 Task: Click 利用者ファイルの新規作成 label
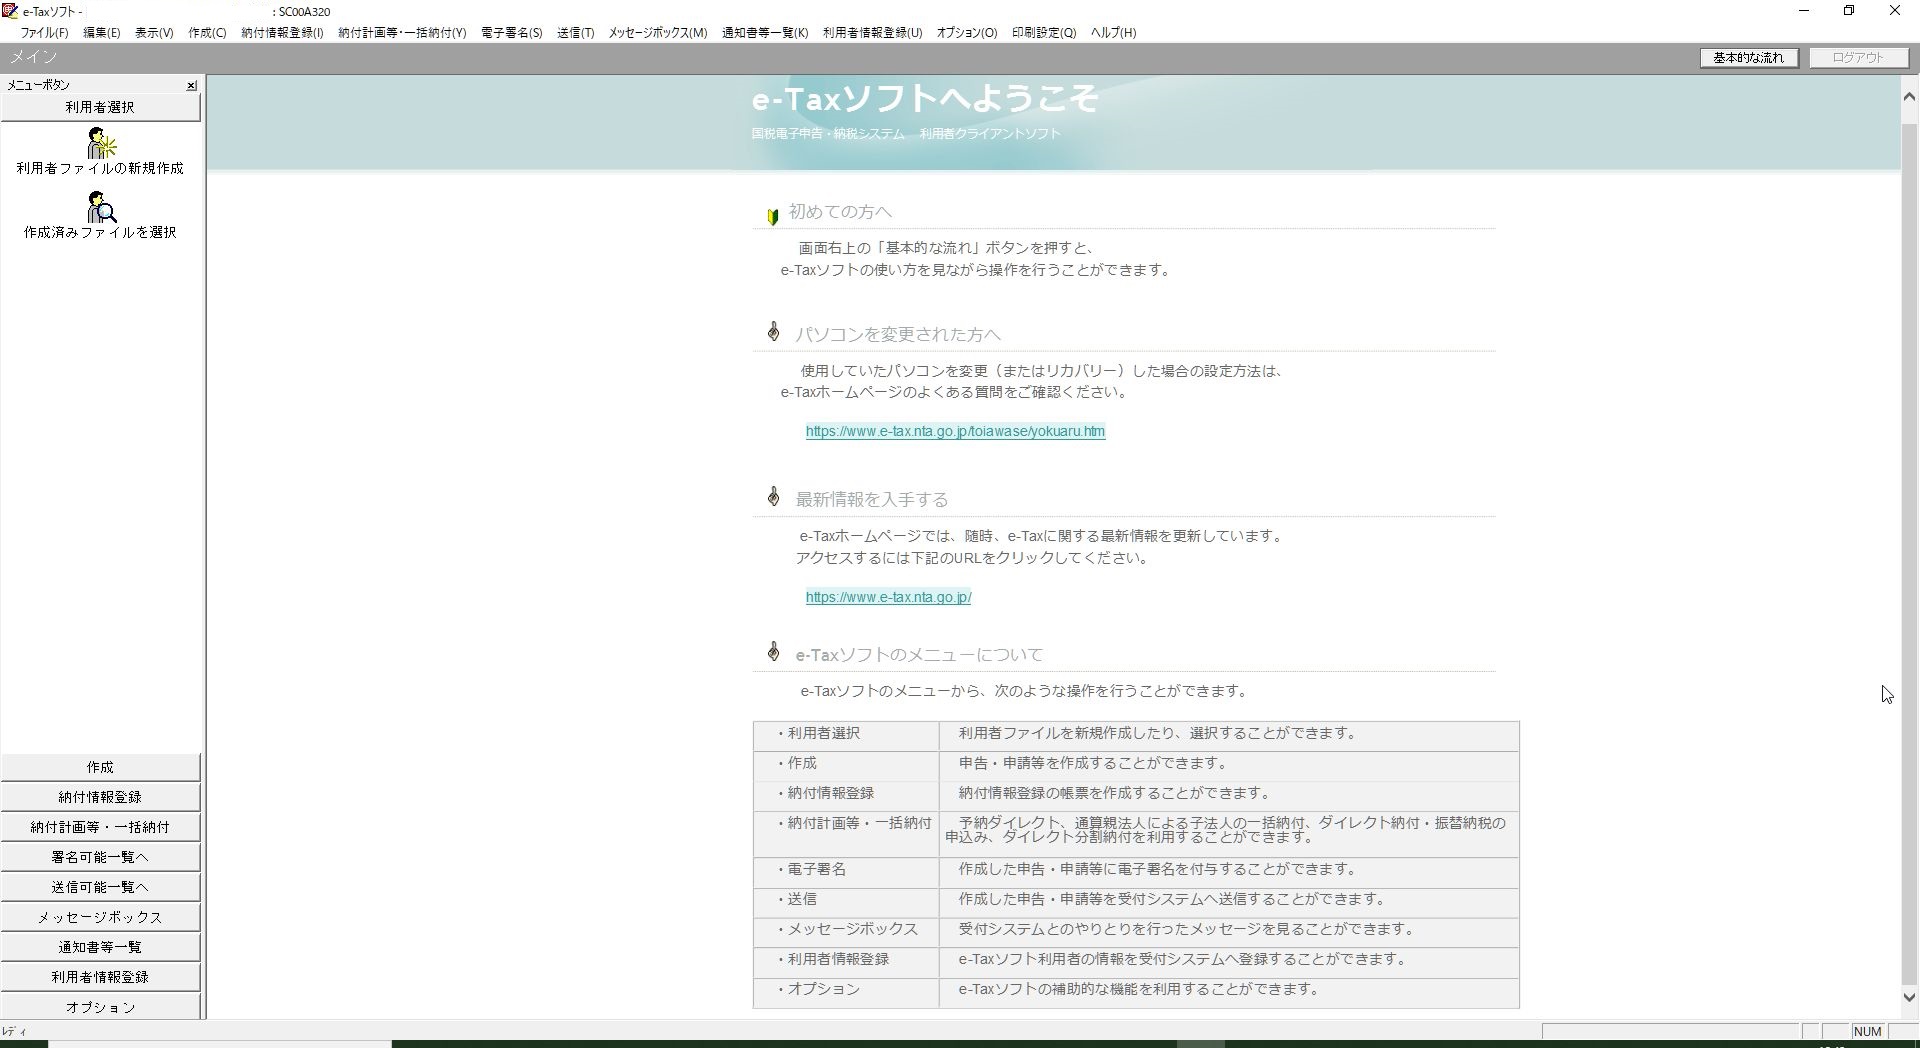(x=100, y=168)
